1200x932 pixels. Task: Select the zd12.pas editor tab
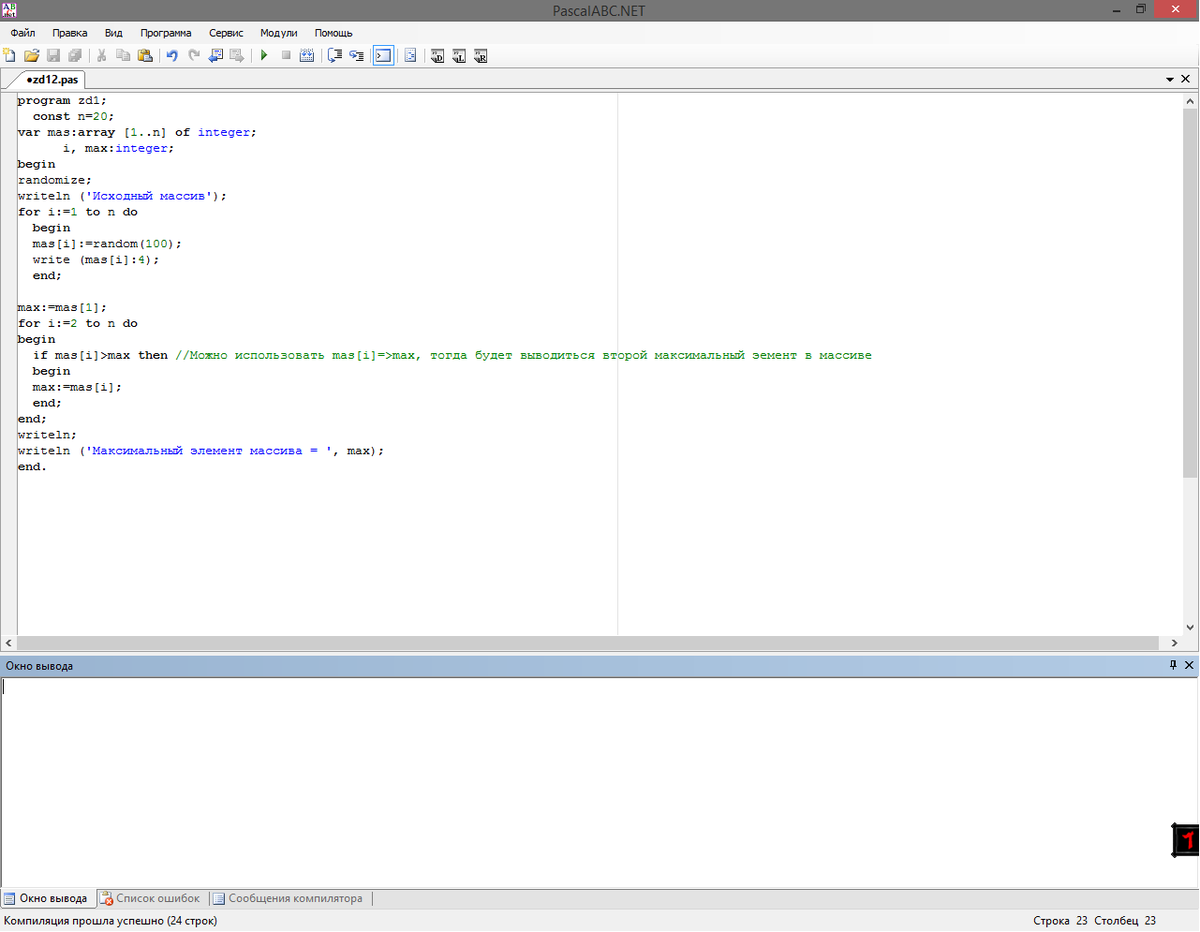coord(54,79)
